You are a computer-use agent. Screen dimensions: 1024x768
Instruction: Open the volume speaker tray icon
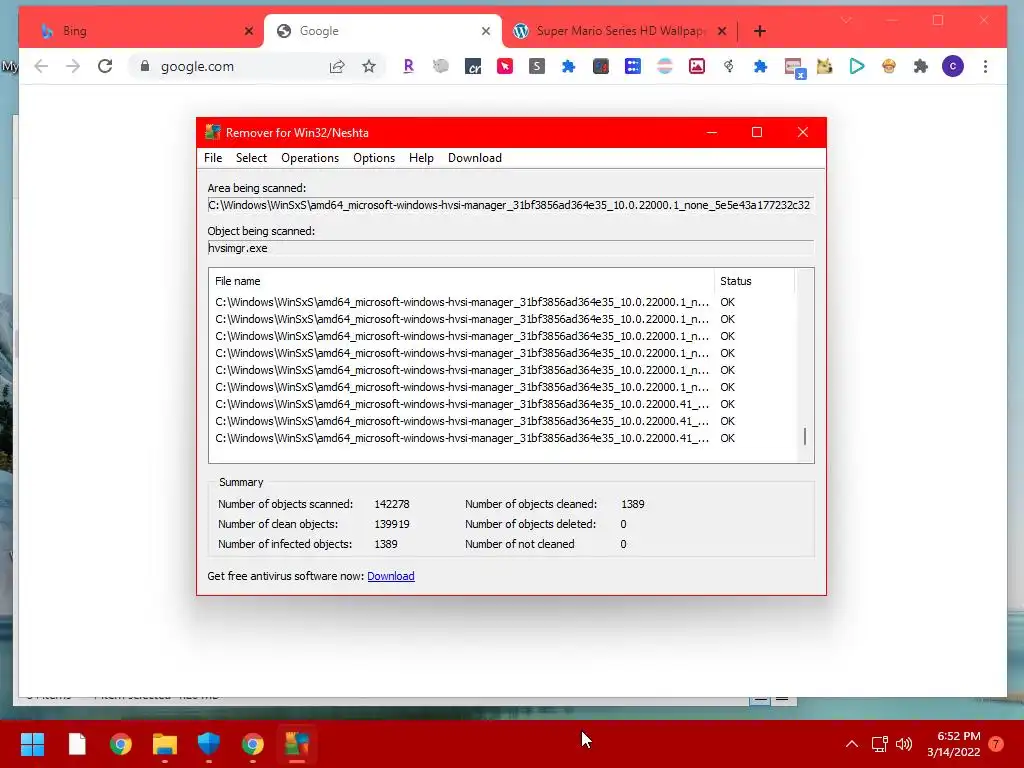[904, 744]
